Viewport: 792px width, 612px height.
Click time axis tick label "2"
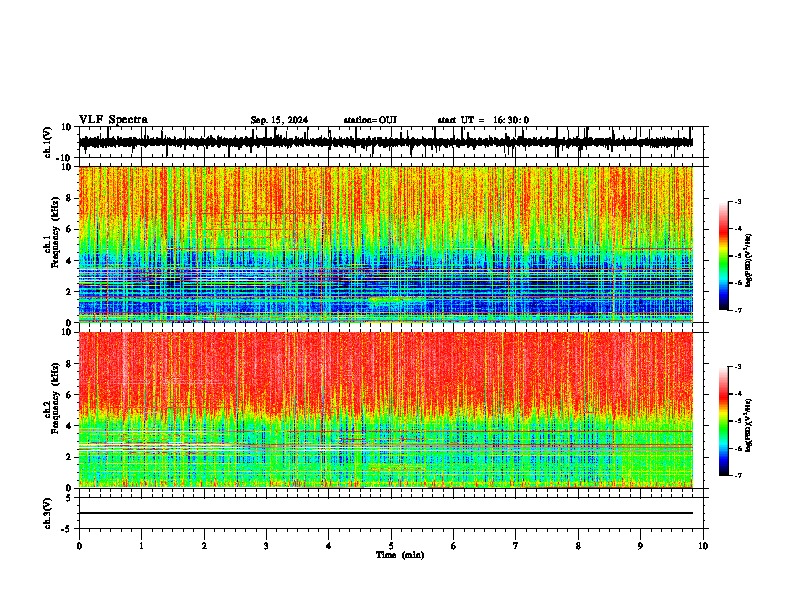click(x=204, y=546)
